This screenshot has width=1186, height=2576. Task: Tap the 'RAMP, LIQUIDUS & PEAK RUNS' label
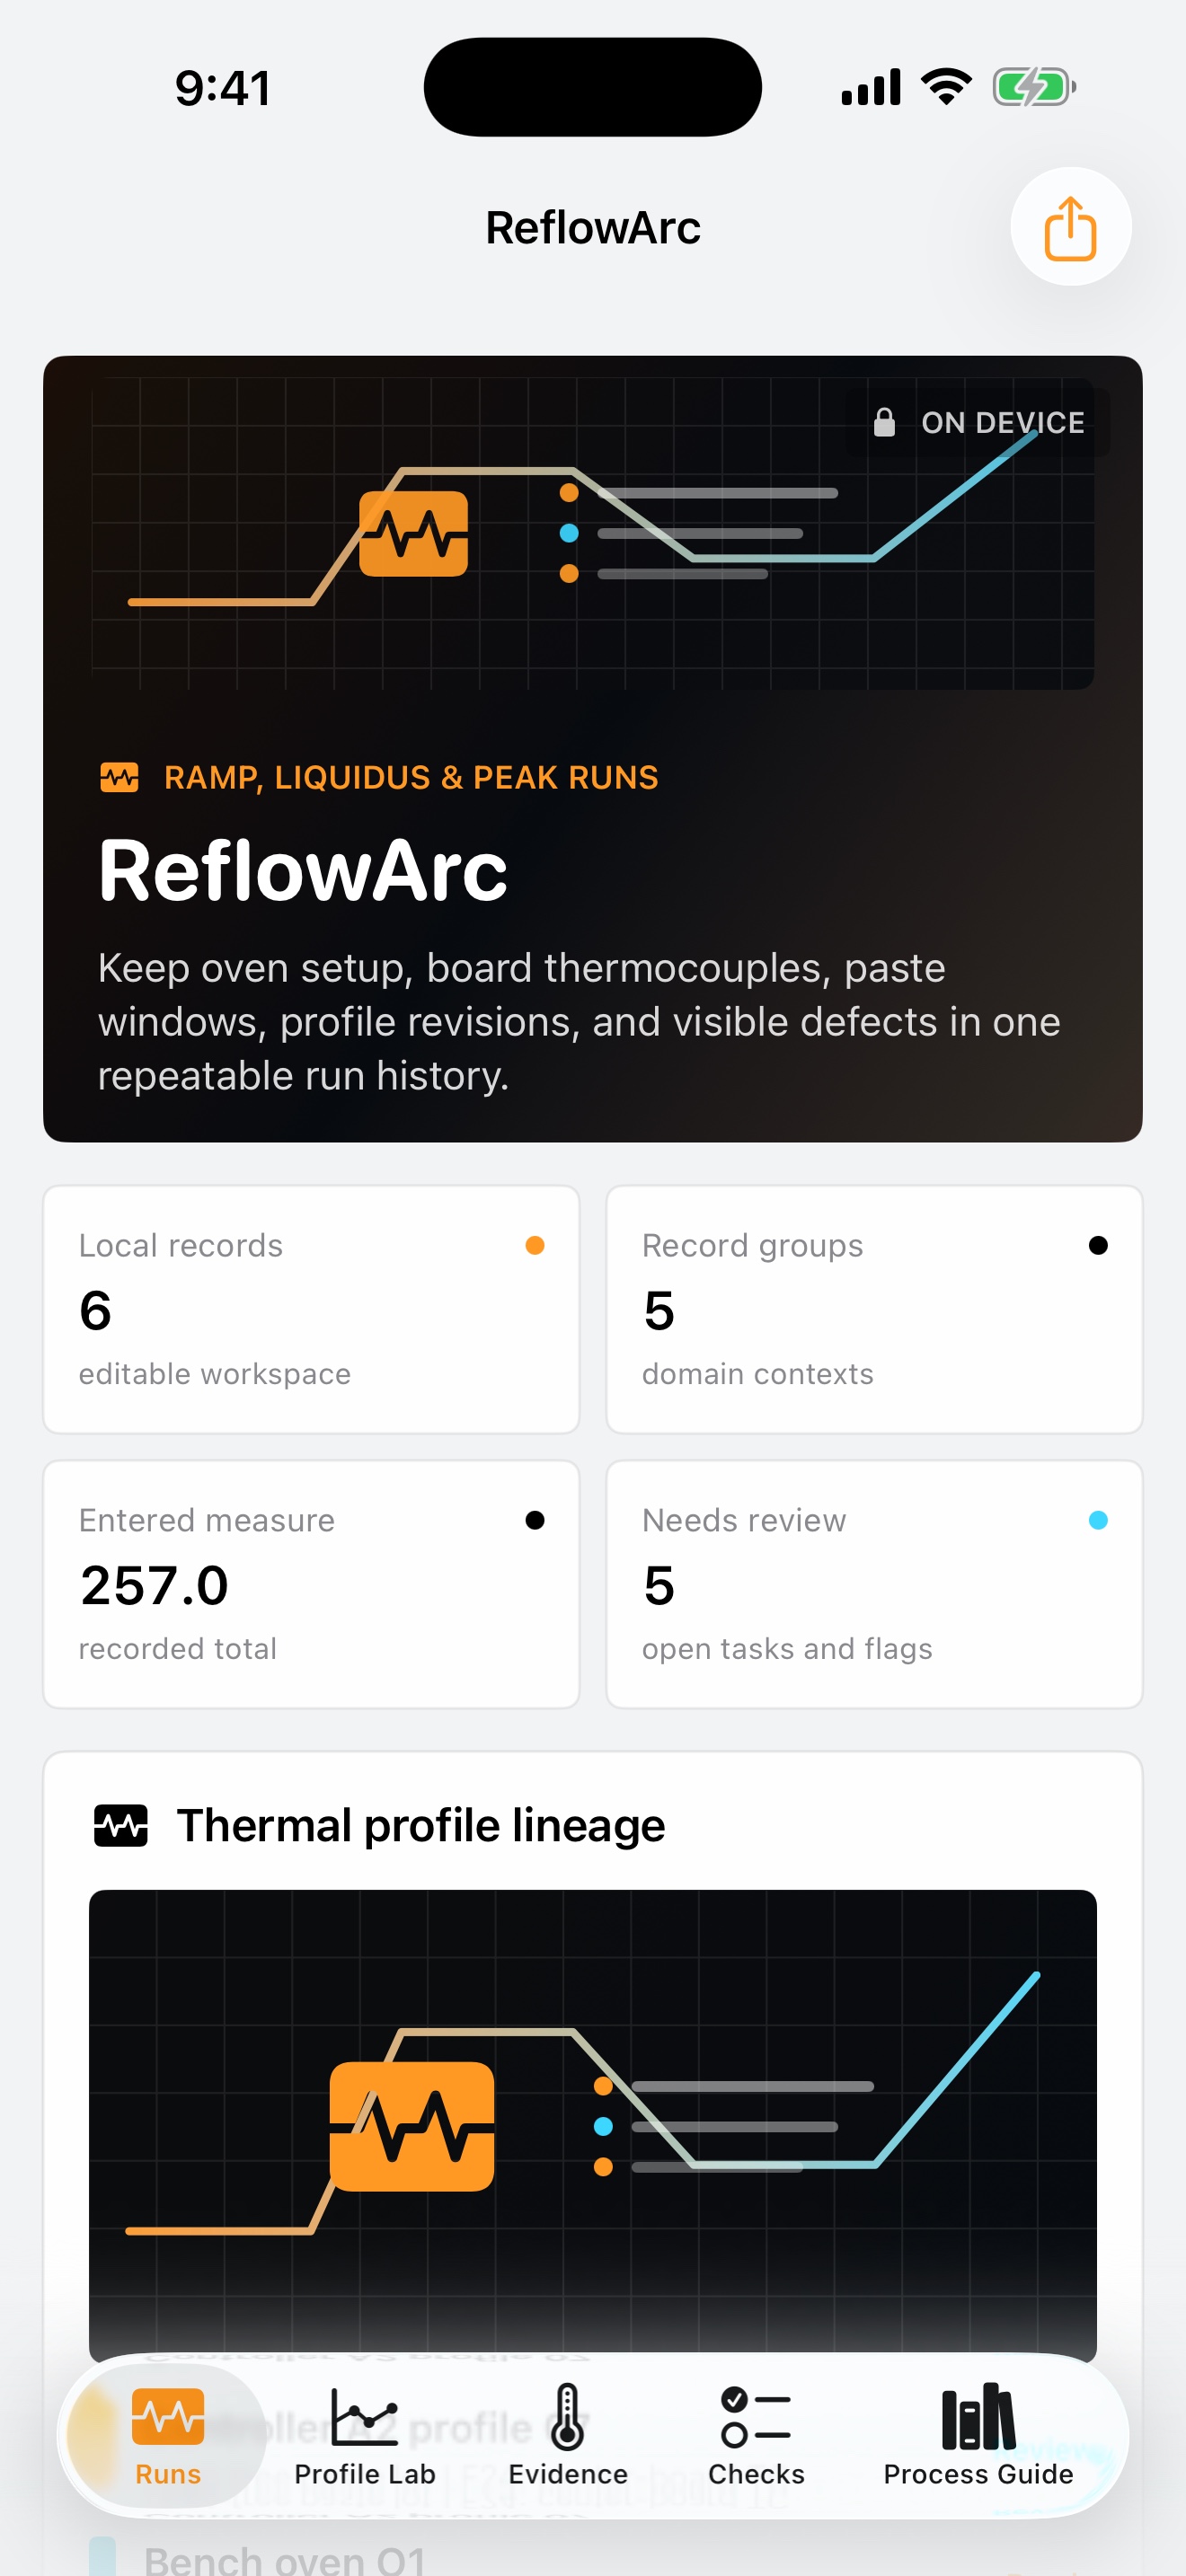click(411, 777)
